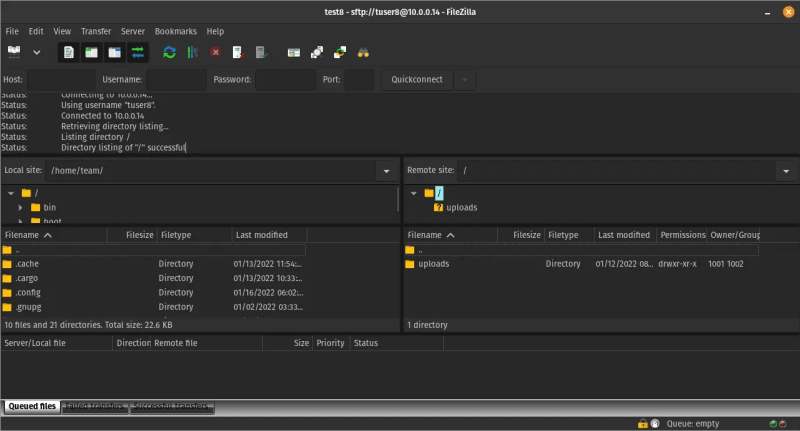Screen dimensions: 800x431
Task: Open Site Manager dropdown arrow
Action: pos(37,52)
